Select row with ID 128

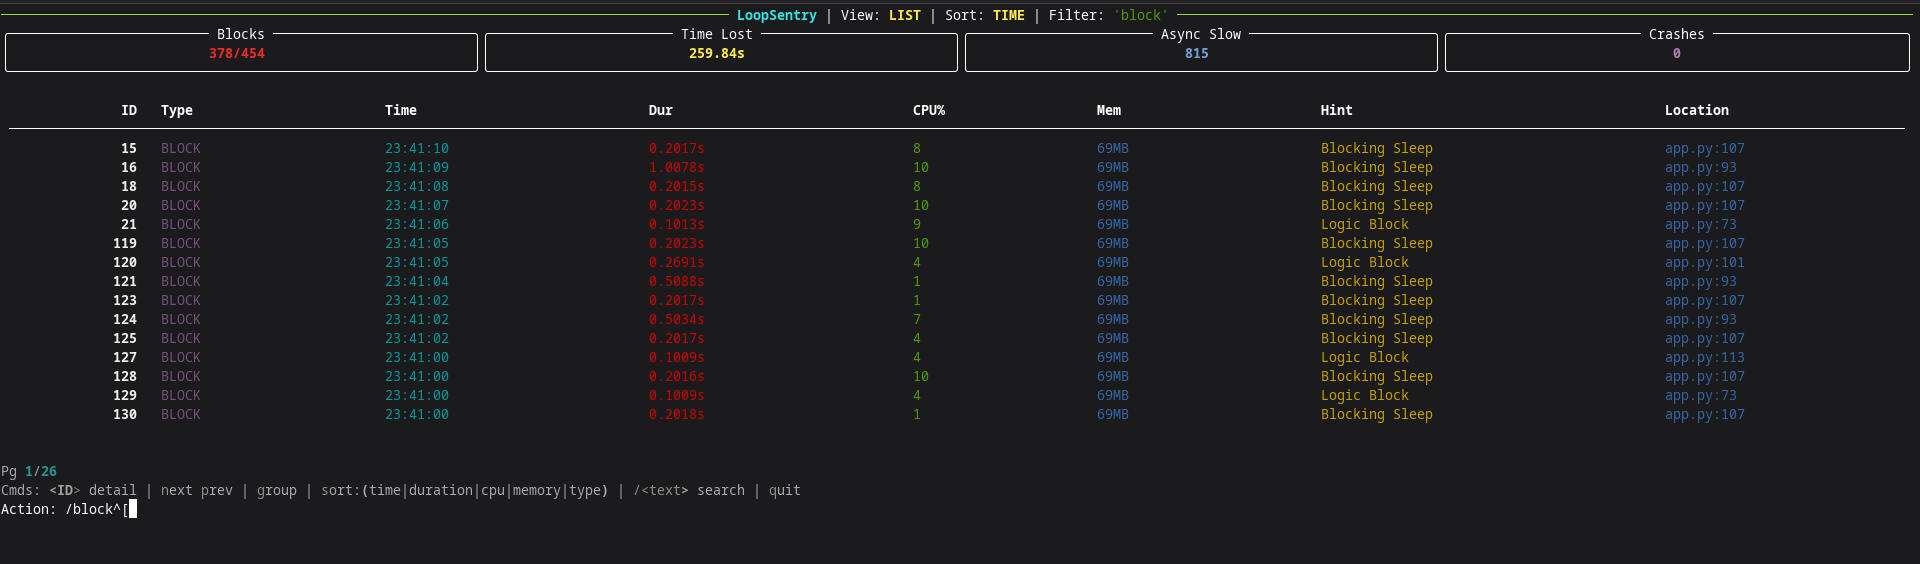point(957,377)
